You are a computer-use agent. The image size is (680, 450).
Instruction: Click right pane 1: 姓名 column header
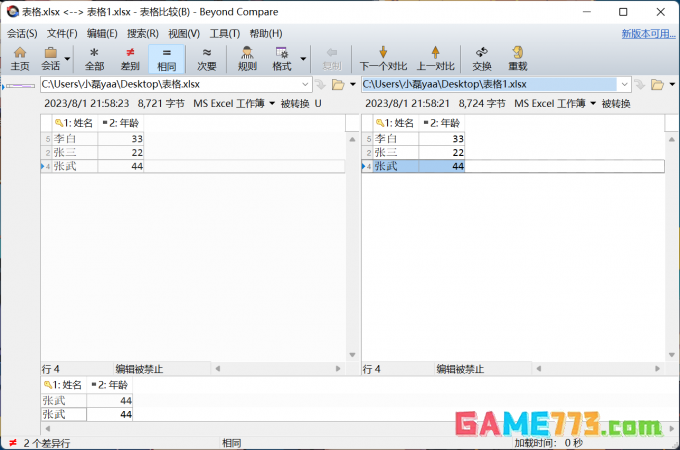coord(396,123)
